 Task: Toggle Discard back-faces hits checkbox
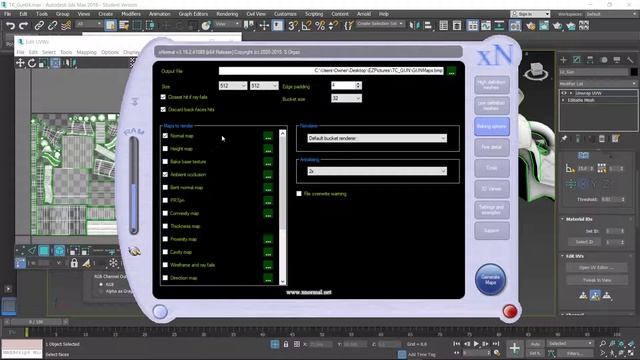[x=163, y=109]
